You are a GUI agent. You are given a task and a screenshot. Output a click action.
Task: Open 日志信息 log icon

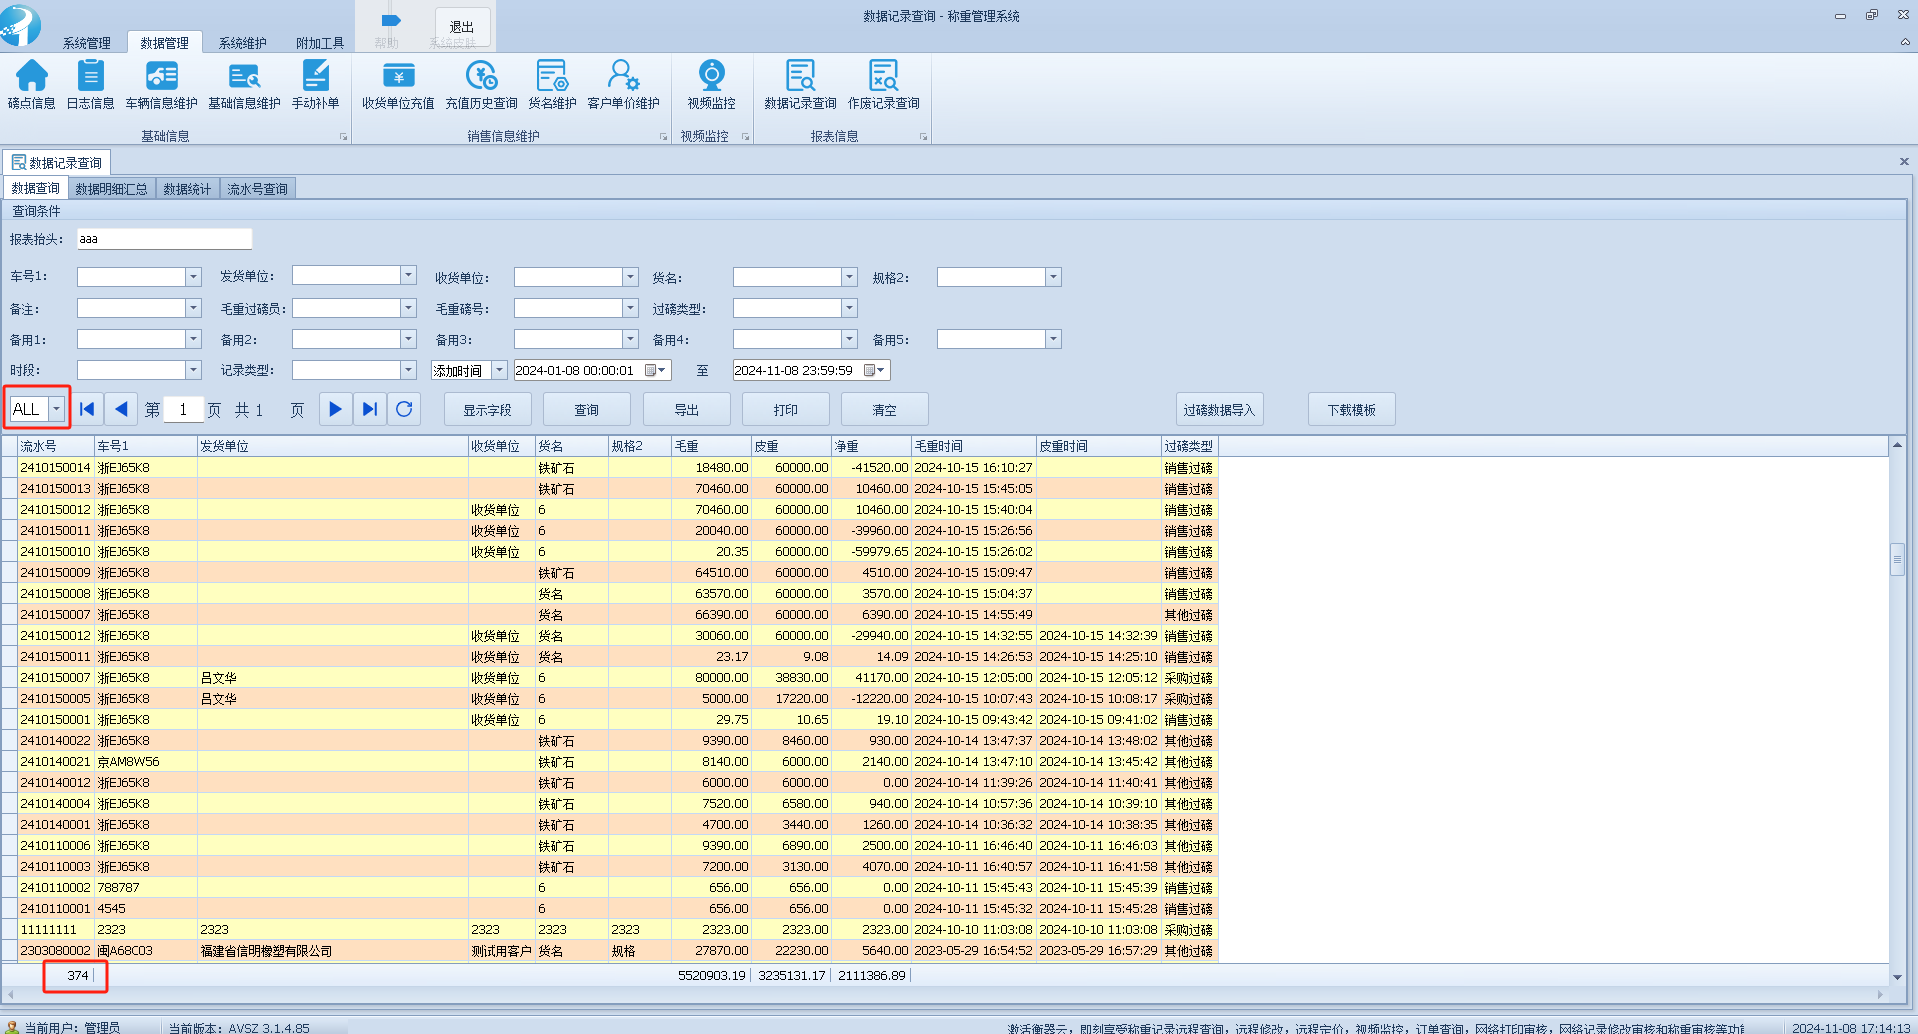click(x=90, y=84)
